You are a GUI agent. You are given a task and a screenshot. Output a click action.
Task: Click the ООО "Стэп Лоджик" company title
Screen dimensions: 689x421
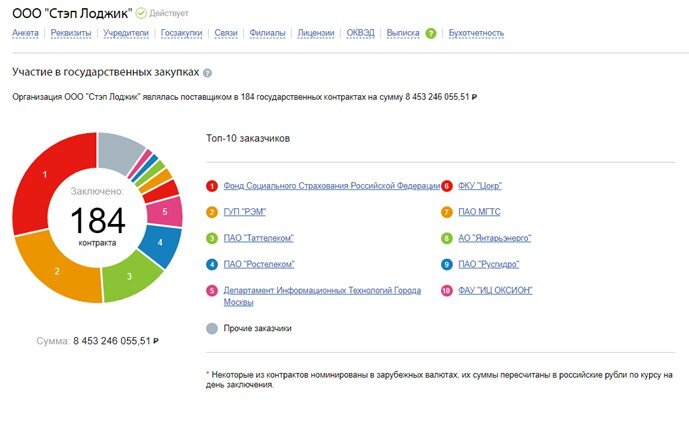pyautogui.click(x=72, y=13)
